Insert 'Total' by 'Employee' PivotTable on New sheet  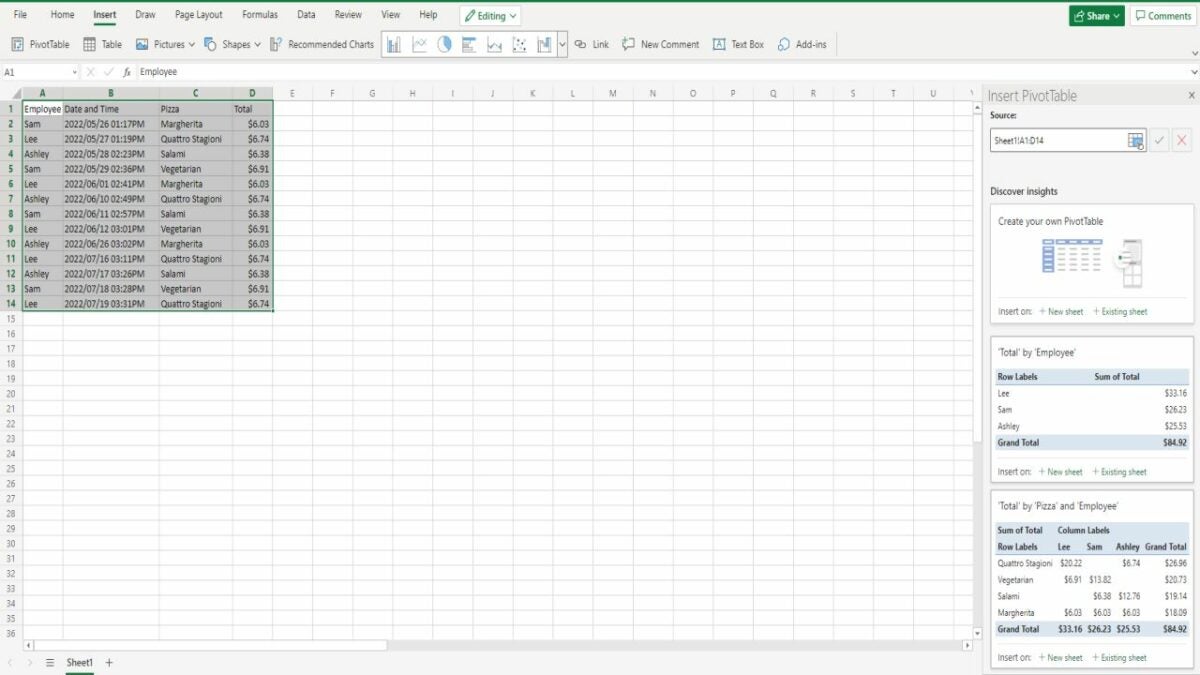pos(1060,471)
